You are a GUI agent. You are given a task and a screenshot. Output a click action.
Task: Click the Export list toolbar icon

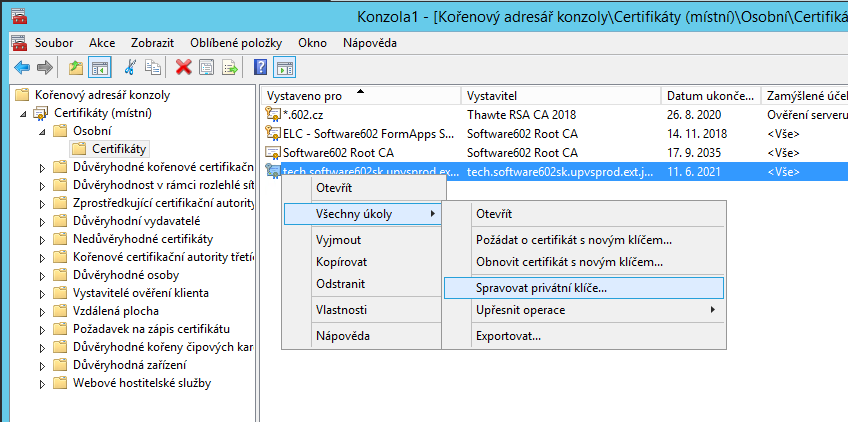tap(230, 68)
